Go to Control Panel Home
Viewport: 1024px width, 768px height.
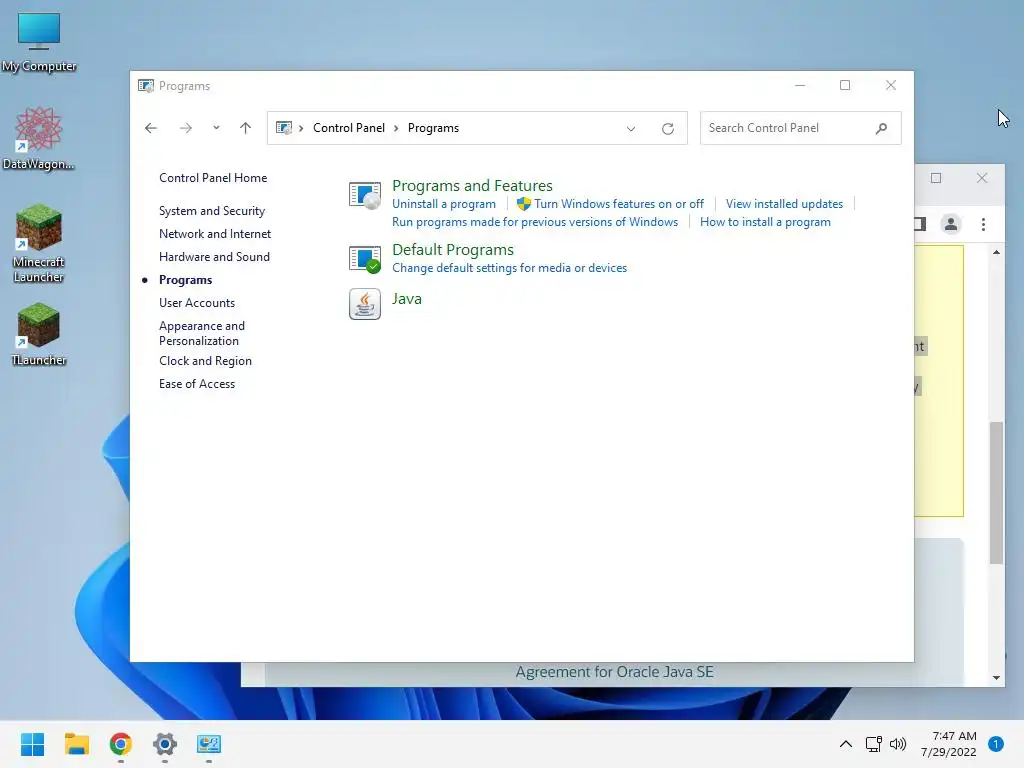point(213,178)
